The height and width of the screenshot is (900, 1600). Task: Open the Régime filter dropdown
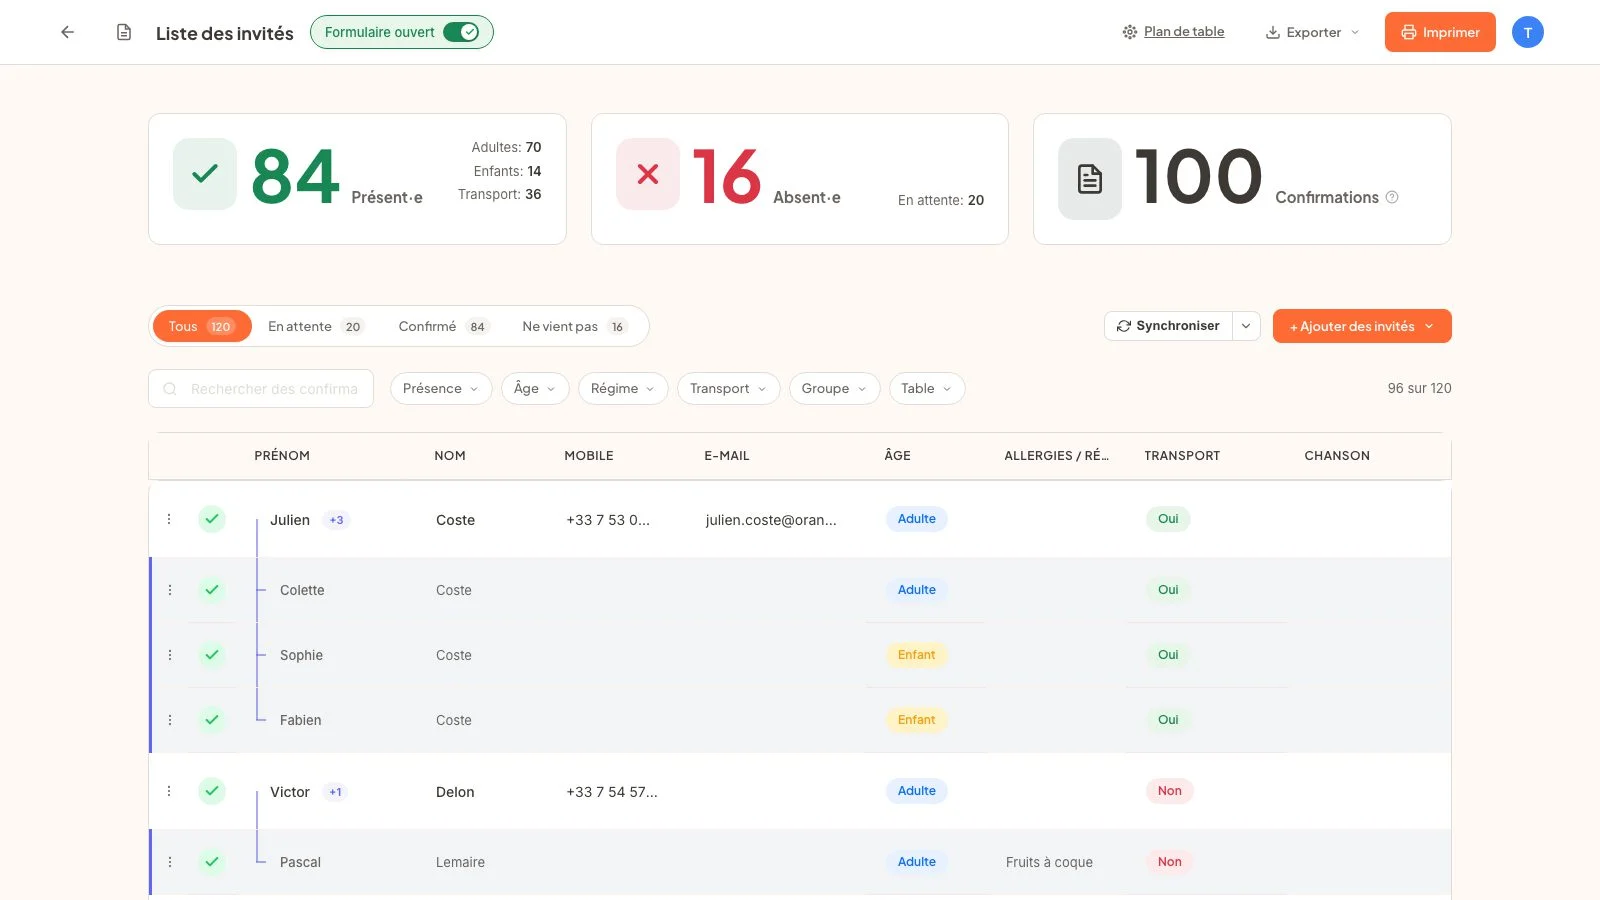(623, 388)
